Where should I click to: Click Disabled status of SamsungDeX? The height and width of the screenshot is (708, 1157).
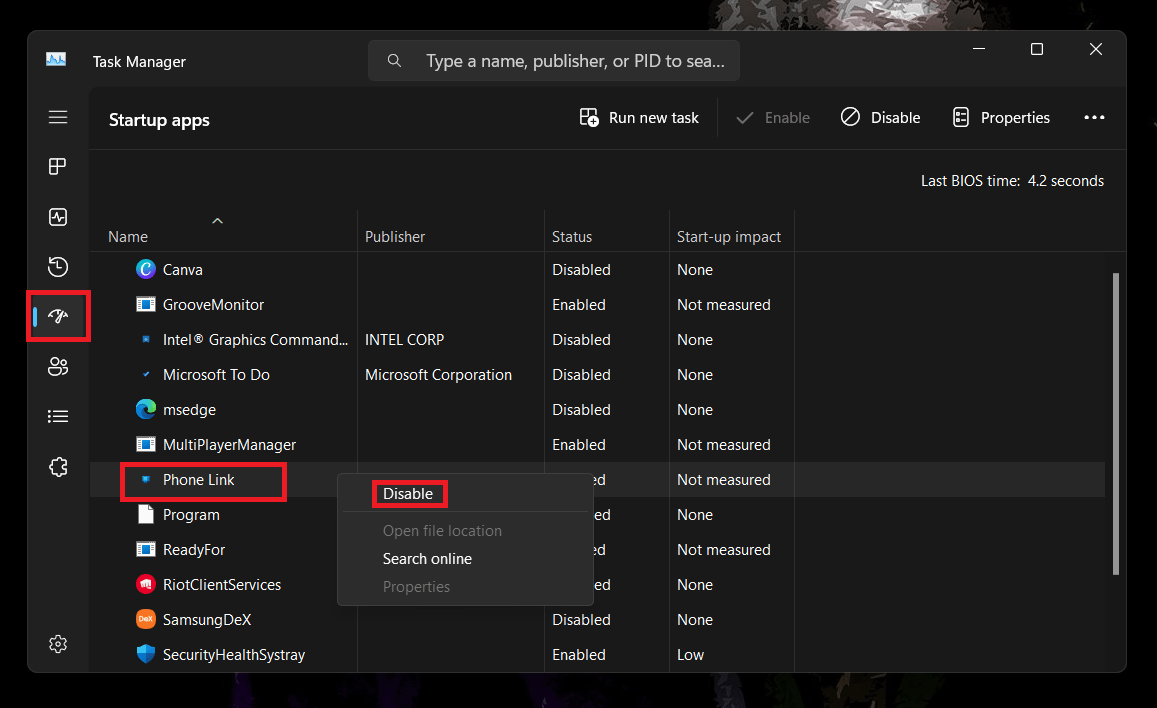pyautogui.click(x=581, y=619)
